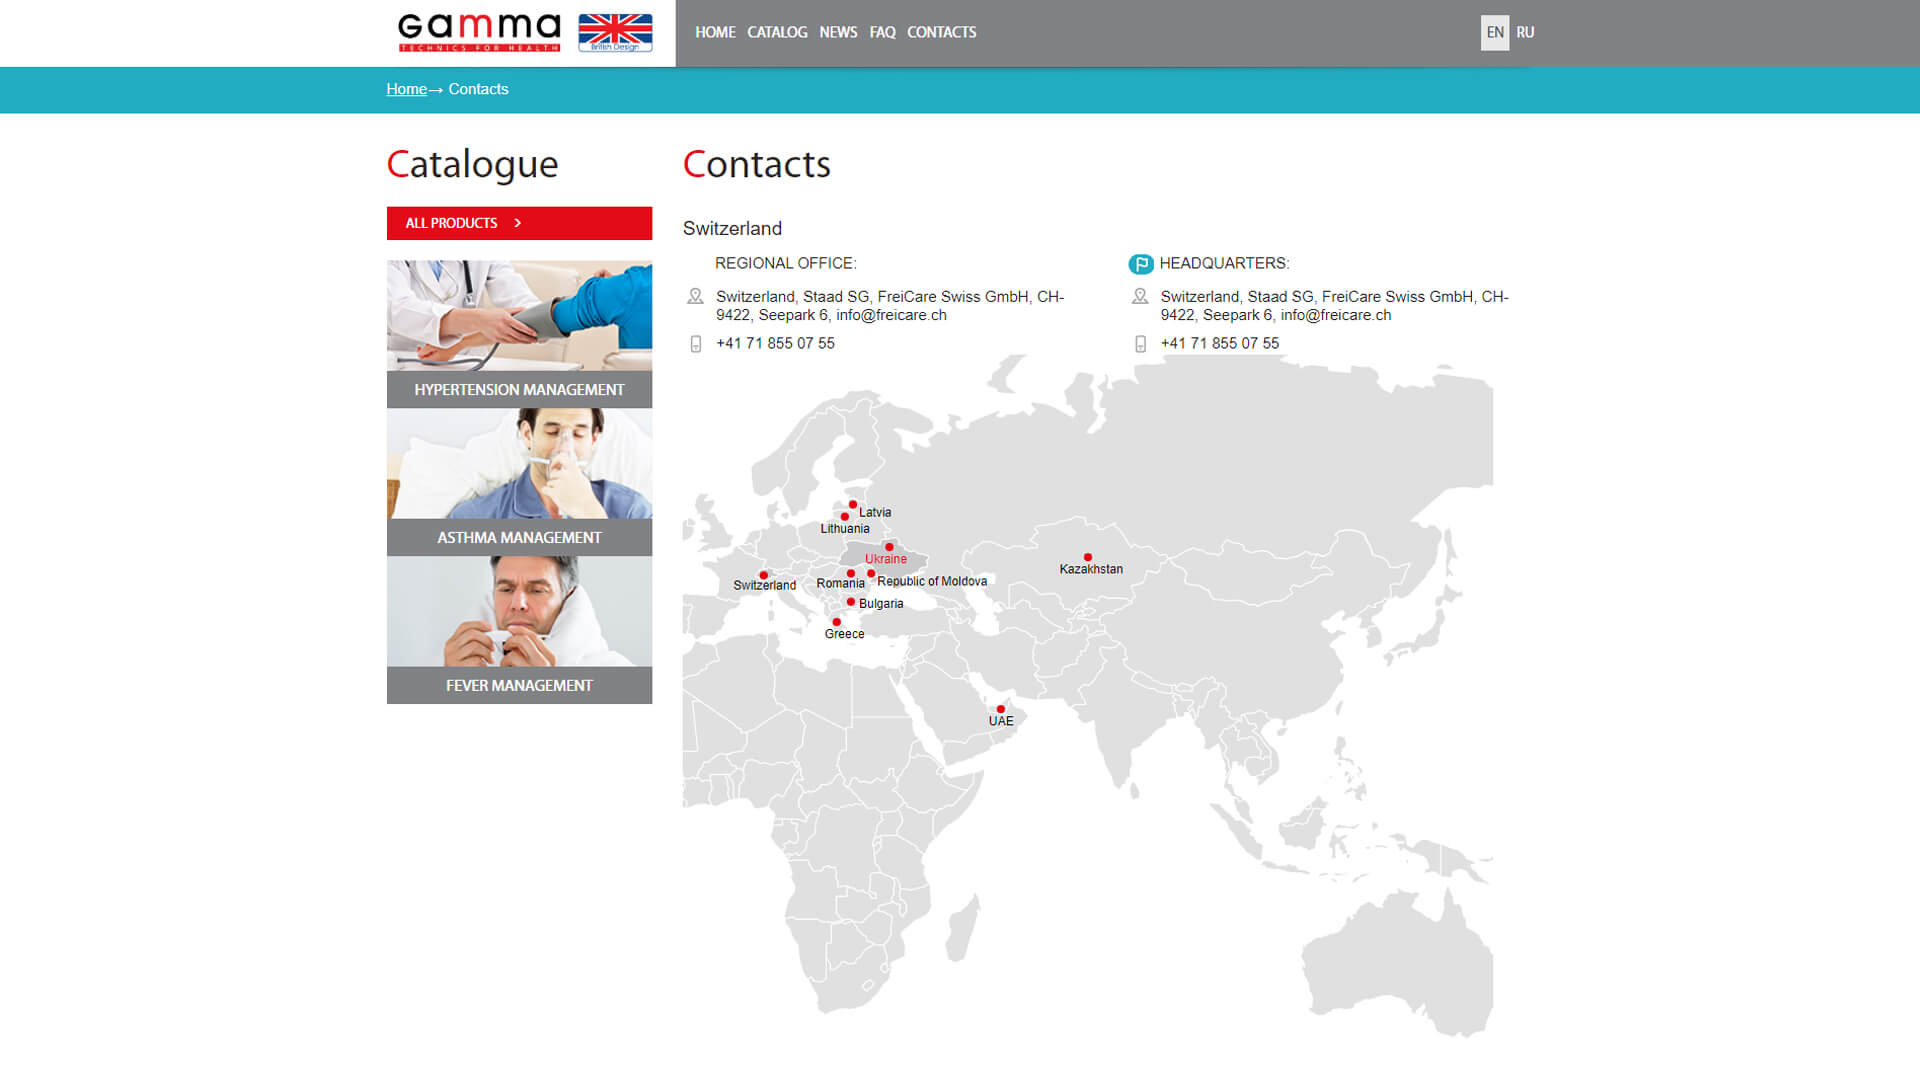
Task: Click the headquarters phone icon
Action: coord(1140,344)
